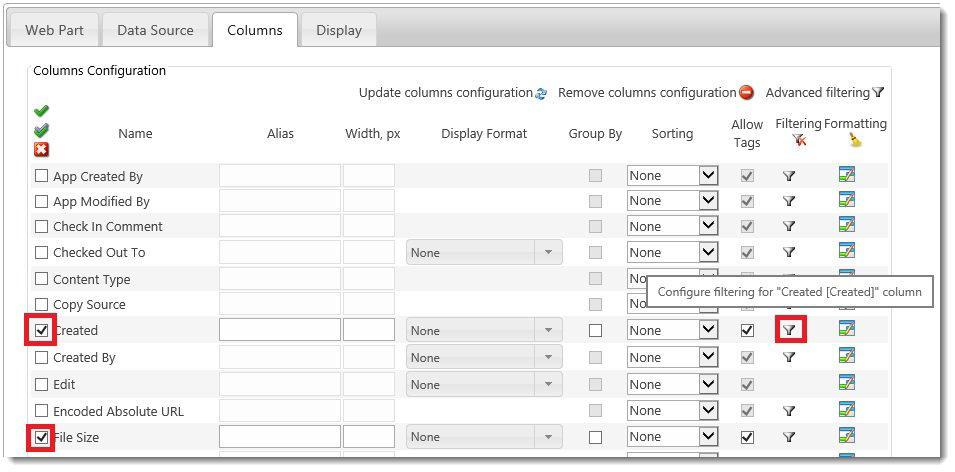Click green check mark select-all icon
The width and height of the screenshot is (955, 472).
click(x=41, y=111)
